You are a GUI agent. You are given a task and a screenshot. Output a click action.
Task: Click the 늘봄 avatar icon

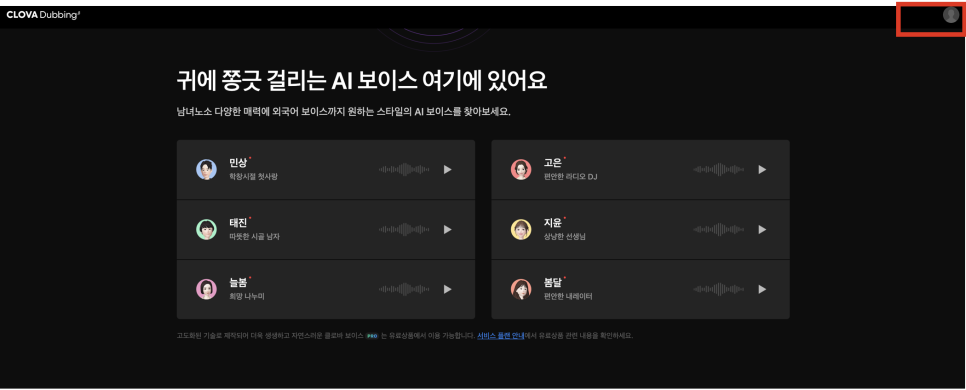point(206,289)
